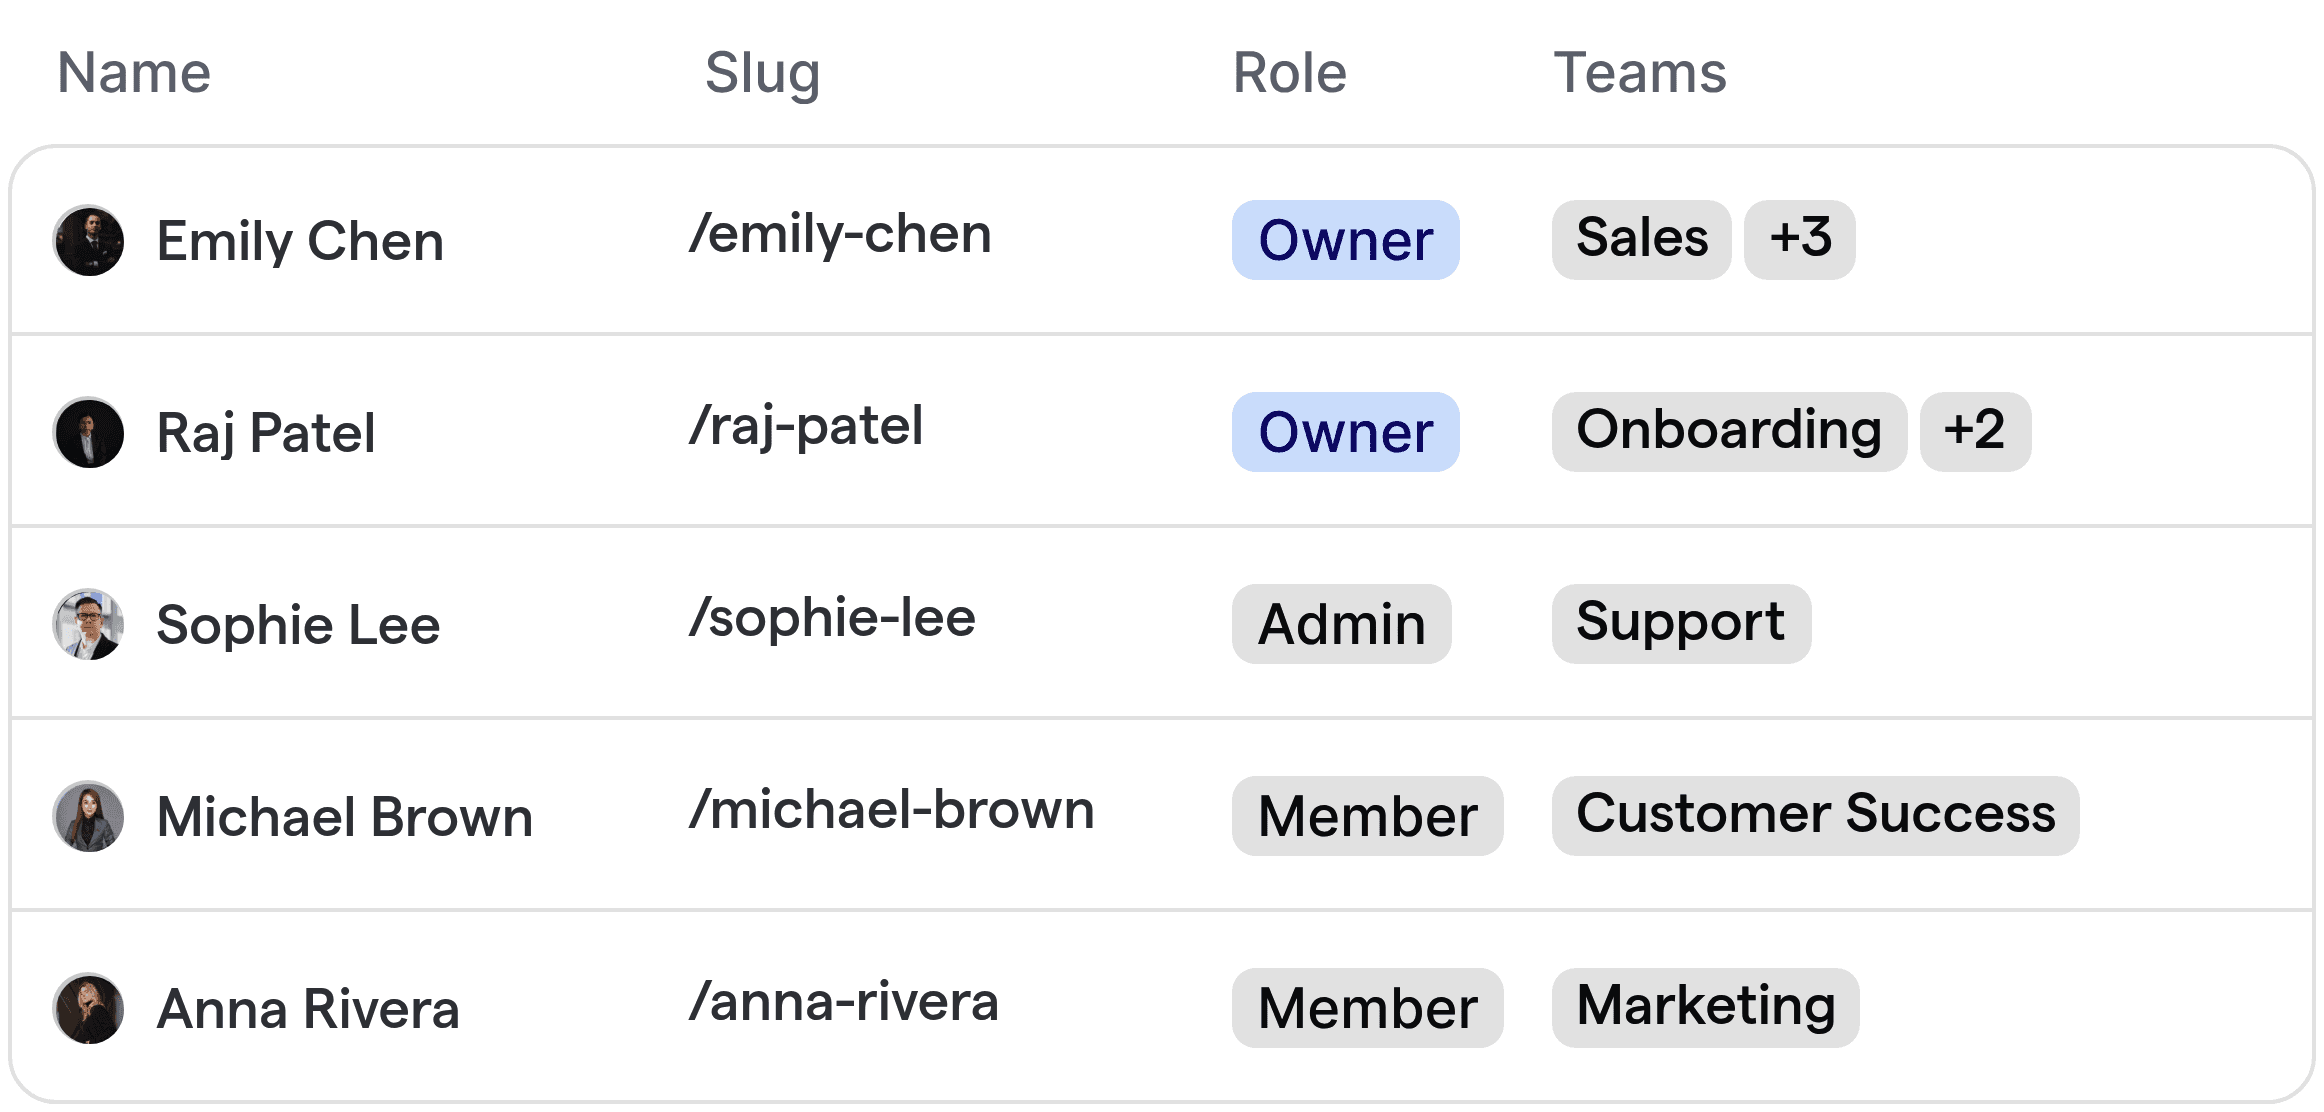Select Emily Chen's Owner role badge
The width and height of the screenshot is (2324, 1112).
pyautogui.click(x=1344, y=240)
